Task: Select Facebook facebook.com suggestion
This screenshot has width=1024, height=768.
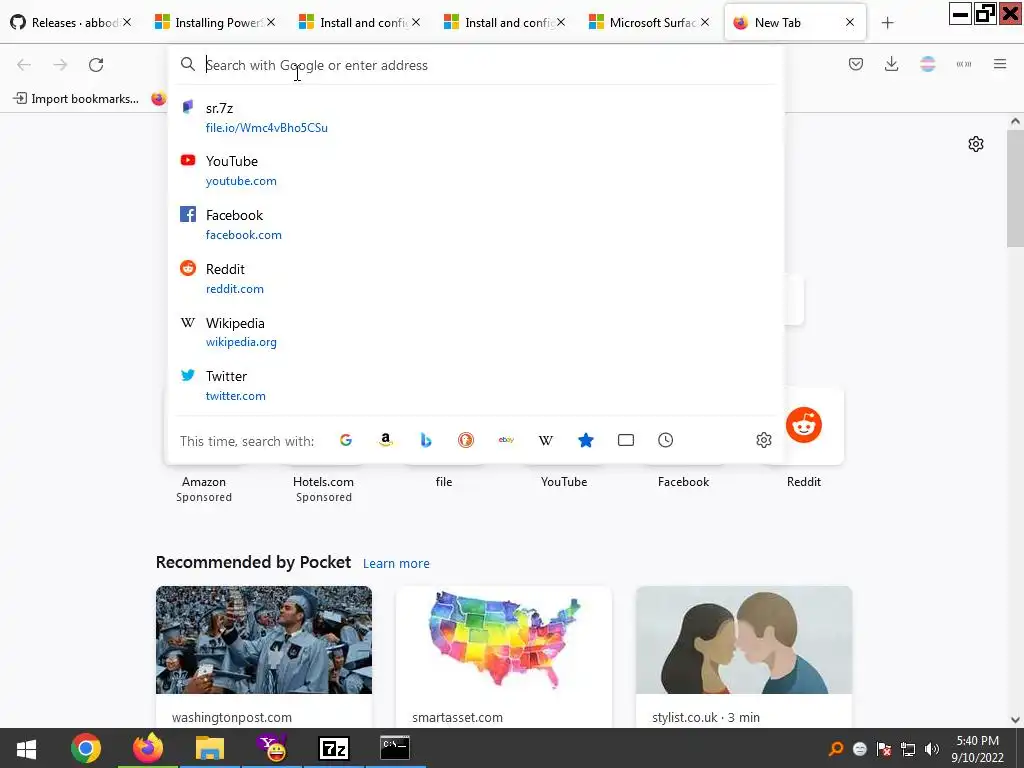Action: coord(475,225)
